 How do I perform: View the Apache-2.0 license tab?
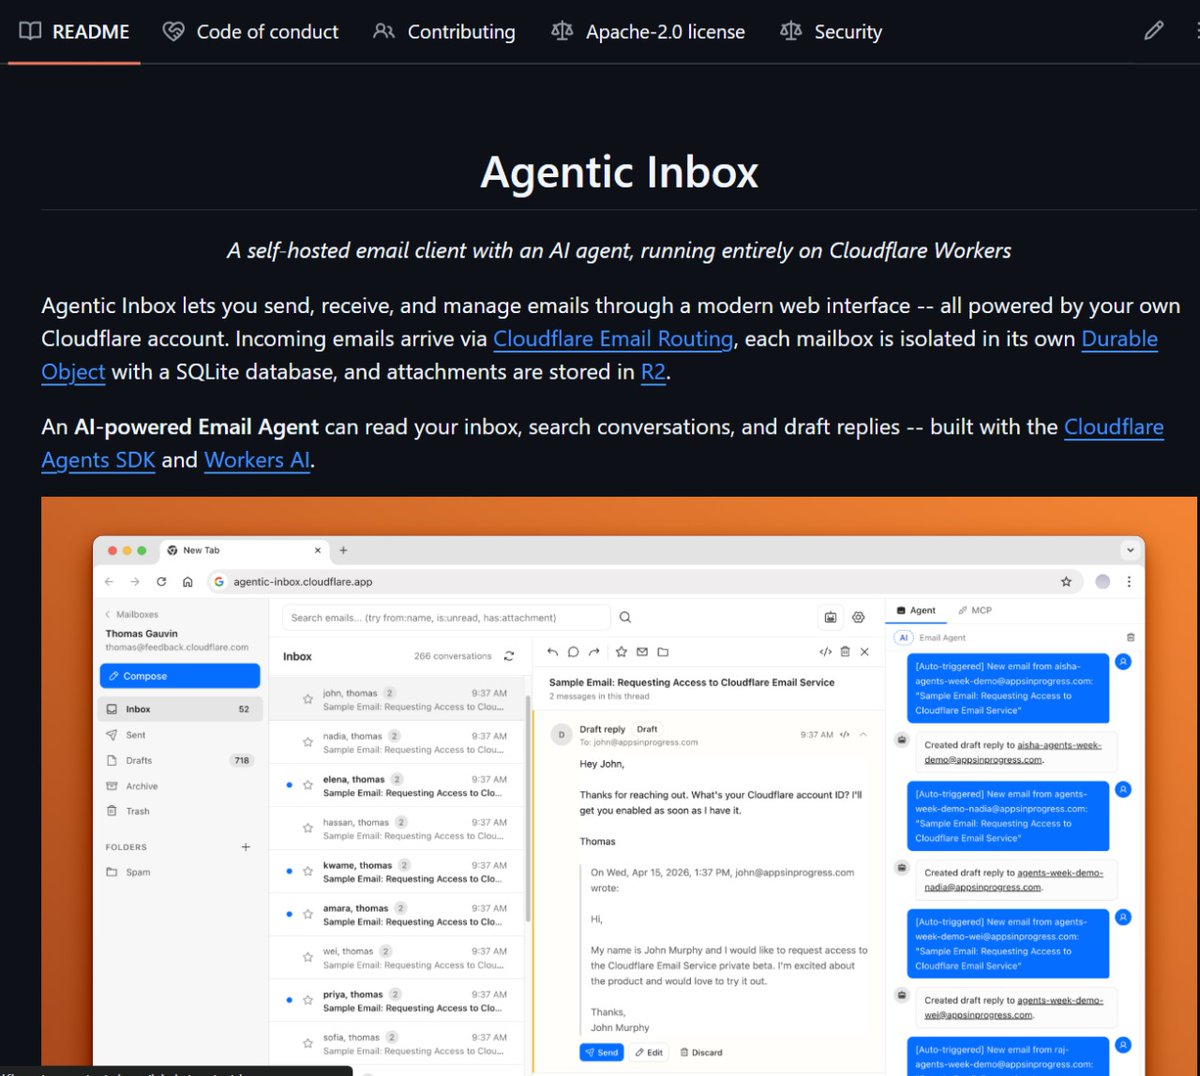coord(648,32)
